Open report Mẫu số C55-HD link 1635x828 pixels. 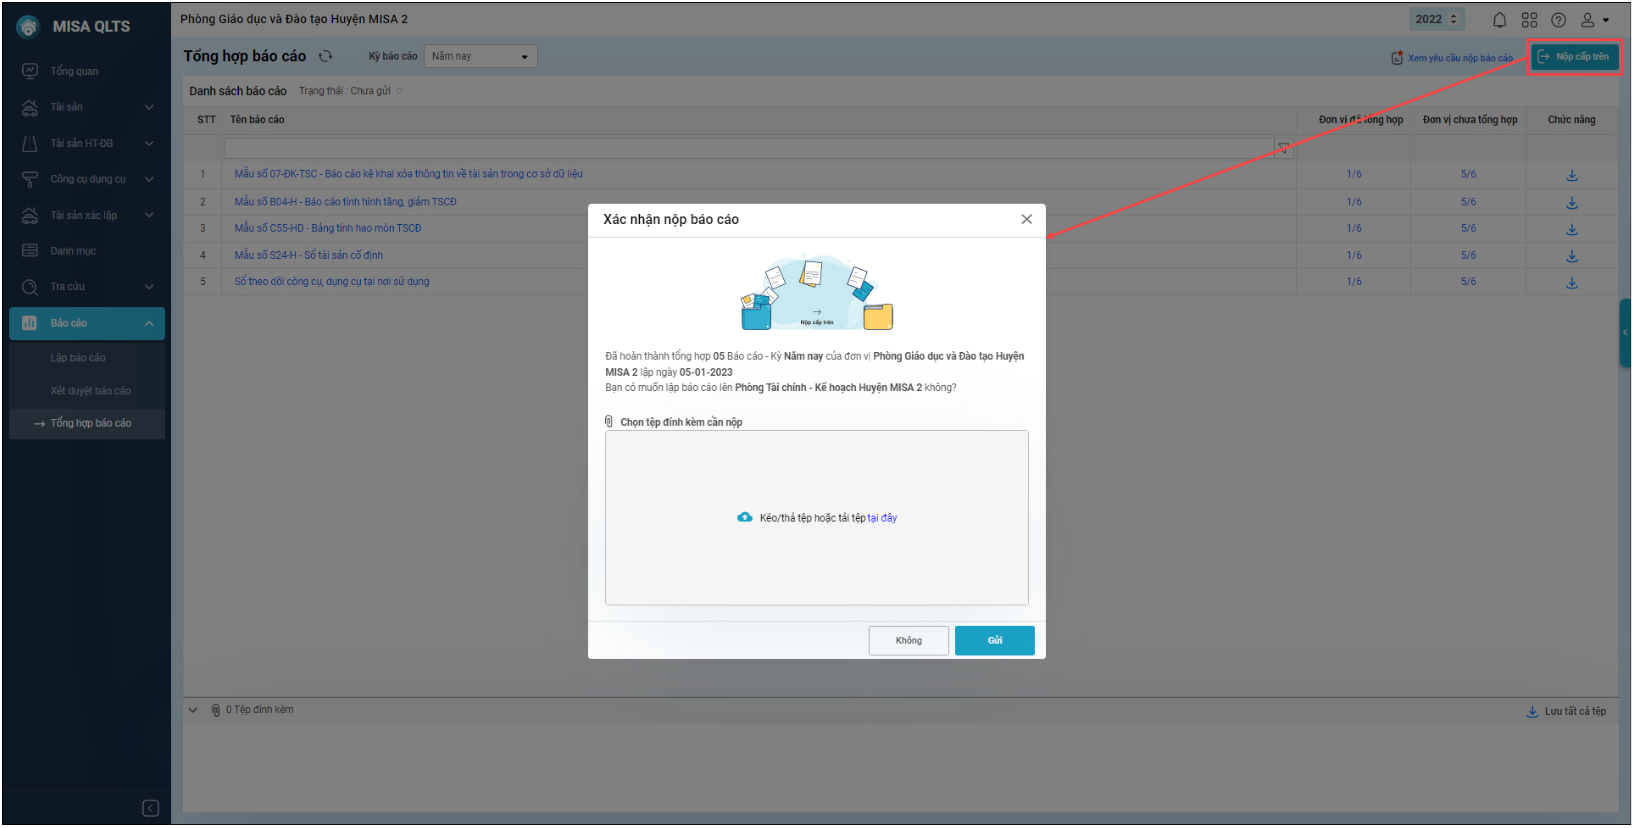coord(328,228)
